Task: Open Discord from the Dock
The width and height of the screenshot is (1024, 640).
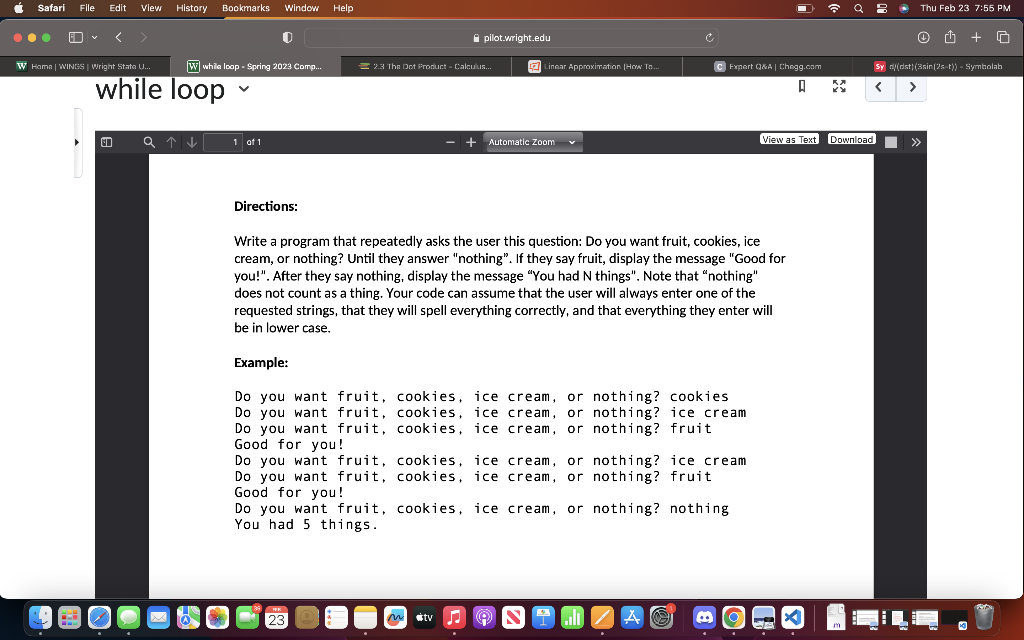Action: coord(707,618)
